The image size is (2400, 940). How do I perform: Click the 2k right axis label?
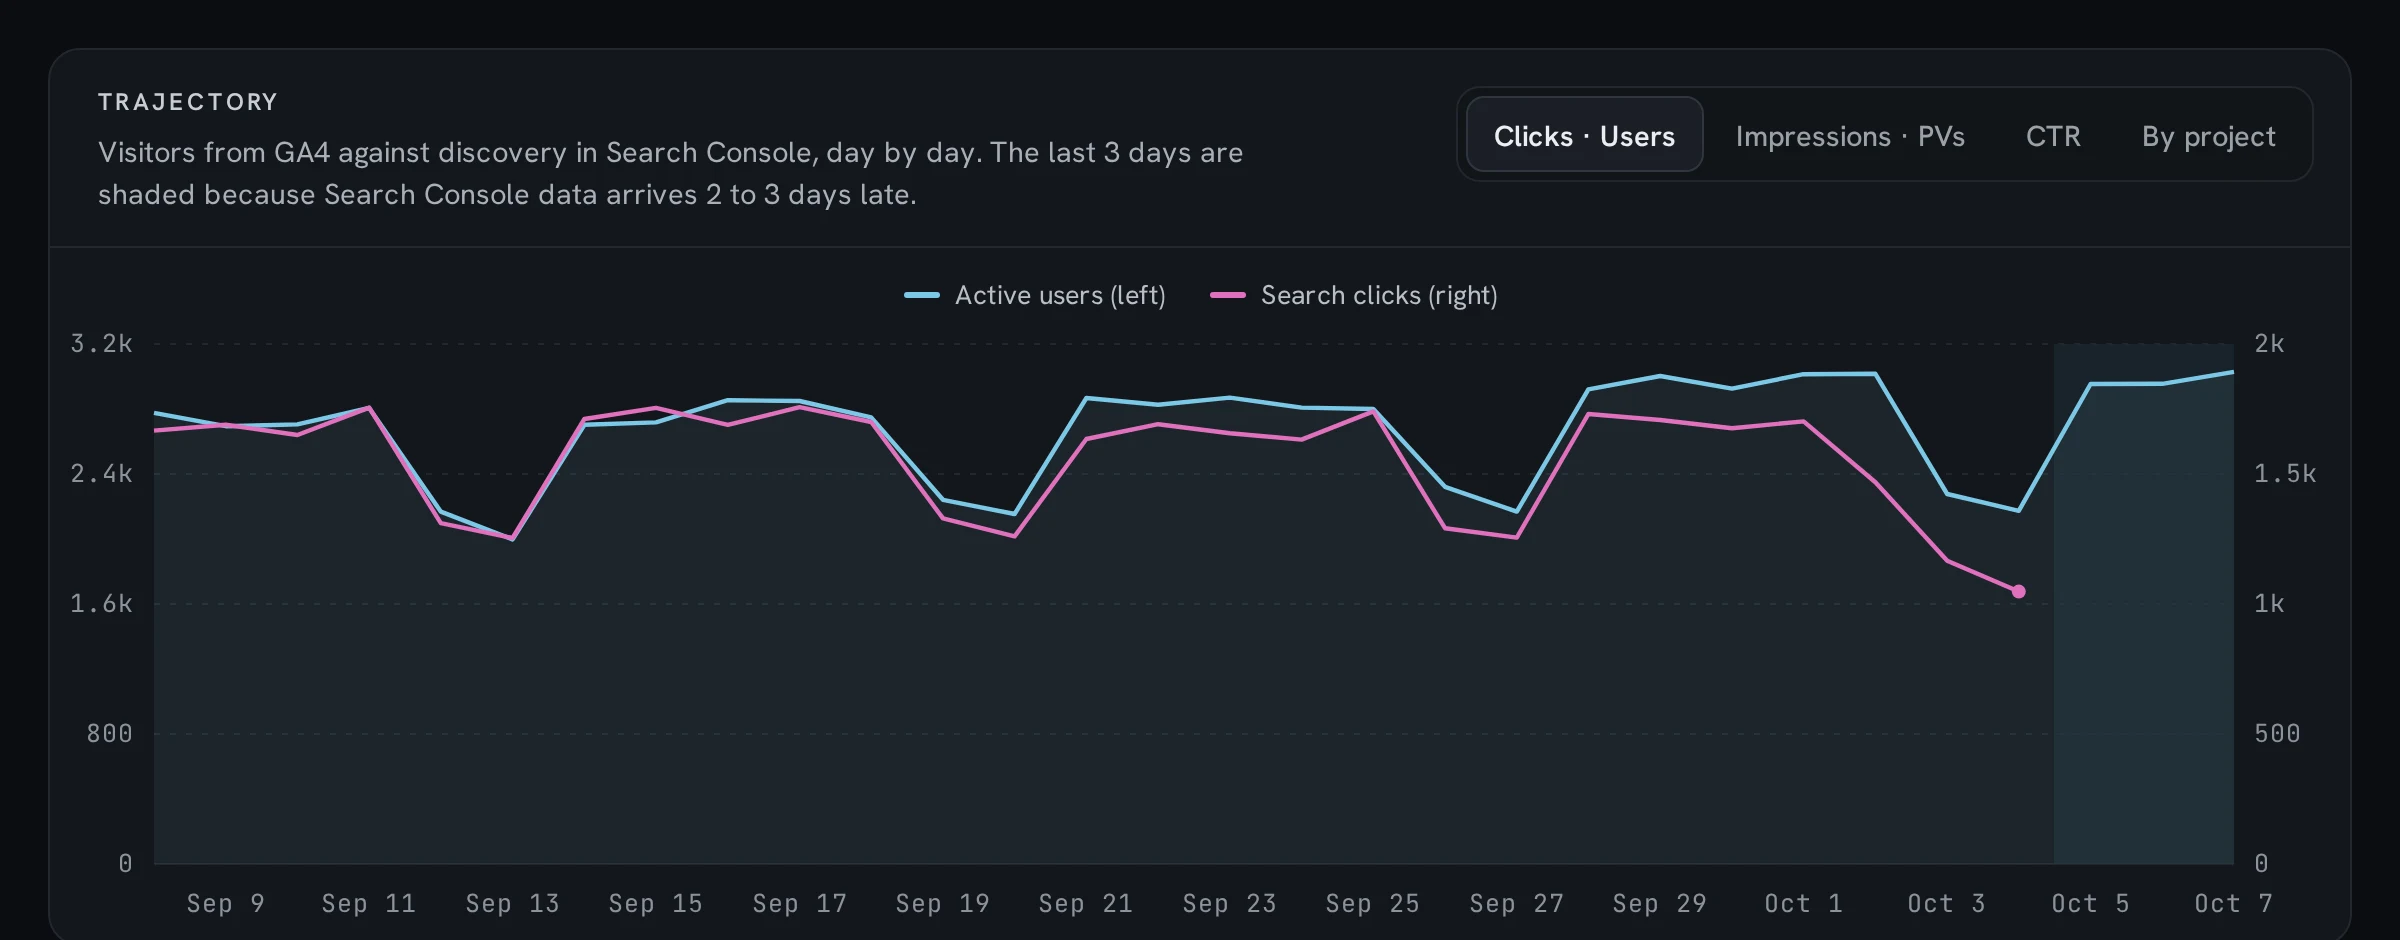(x=2269, y=344)
